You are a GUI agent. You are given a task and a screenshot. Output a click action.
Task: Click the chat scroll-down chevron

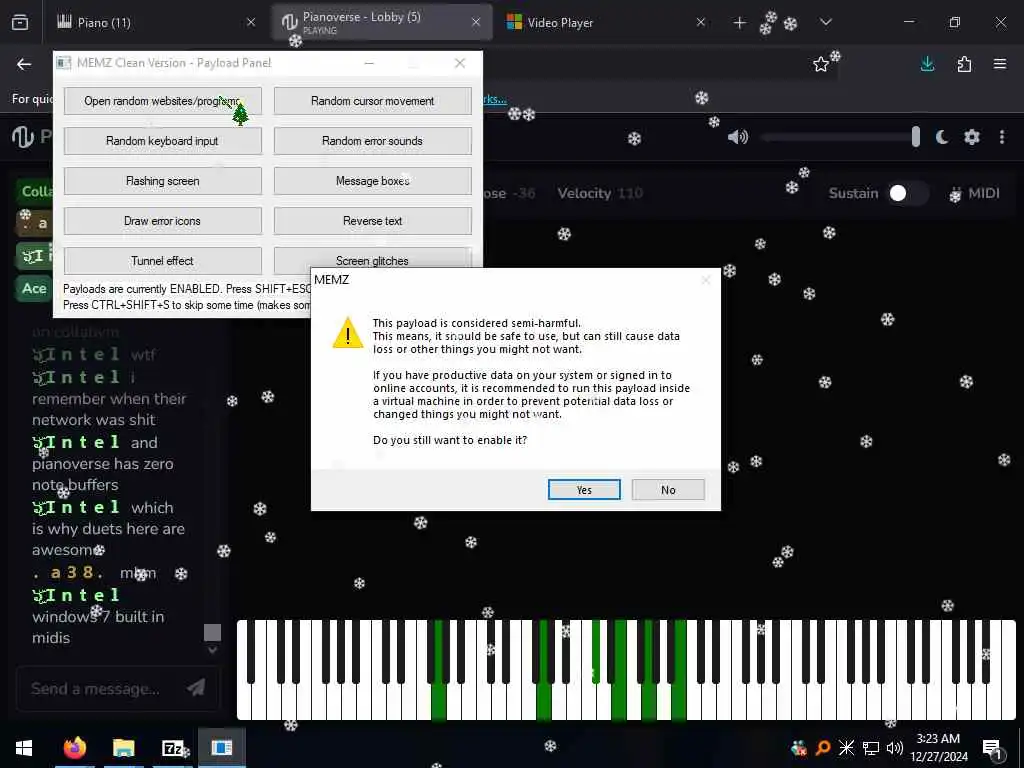[212, 650]
